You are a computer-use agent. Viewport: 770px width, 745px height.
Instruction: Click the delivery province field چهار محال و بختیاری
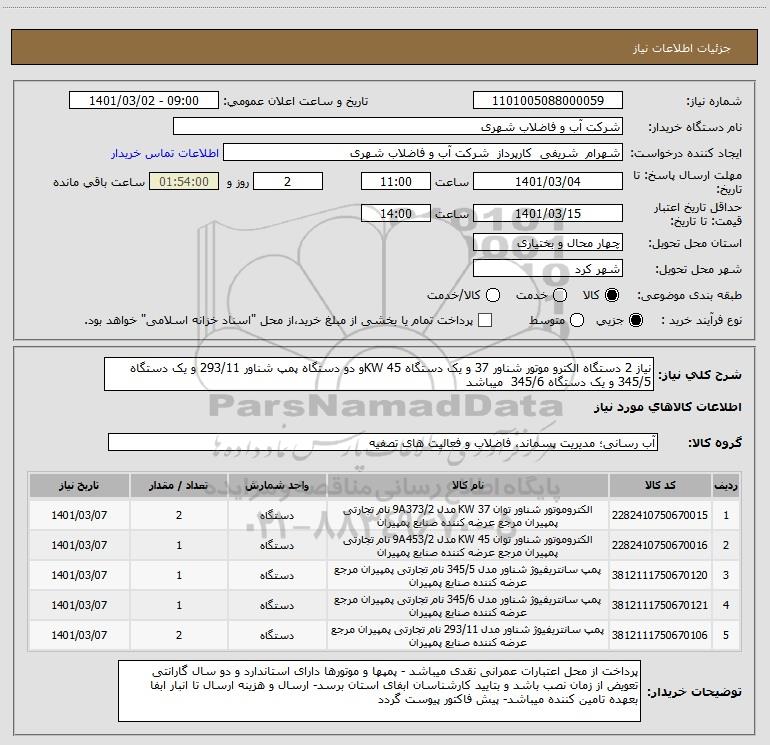click(548, 243)
